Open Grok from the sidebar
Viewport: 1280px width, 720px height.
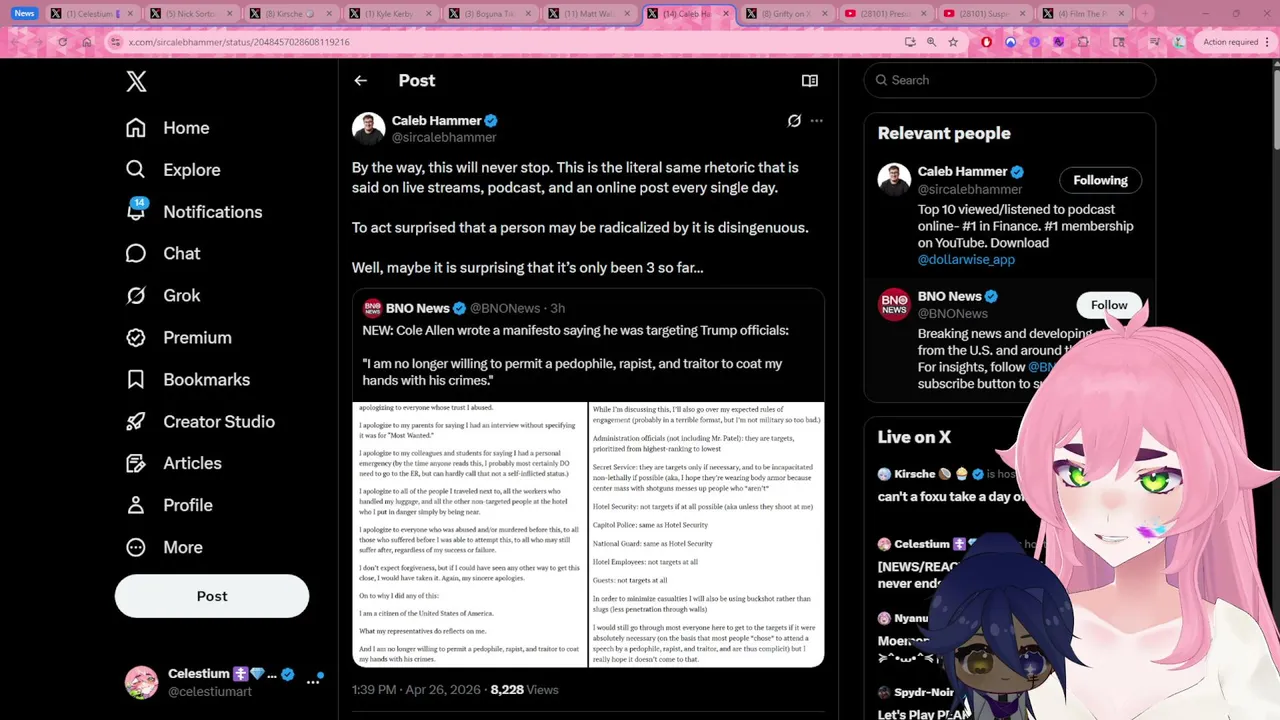tap(163, 296)
